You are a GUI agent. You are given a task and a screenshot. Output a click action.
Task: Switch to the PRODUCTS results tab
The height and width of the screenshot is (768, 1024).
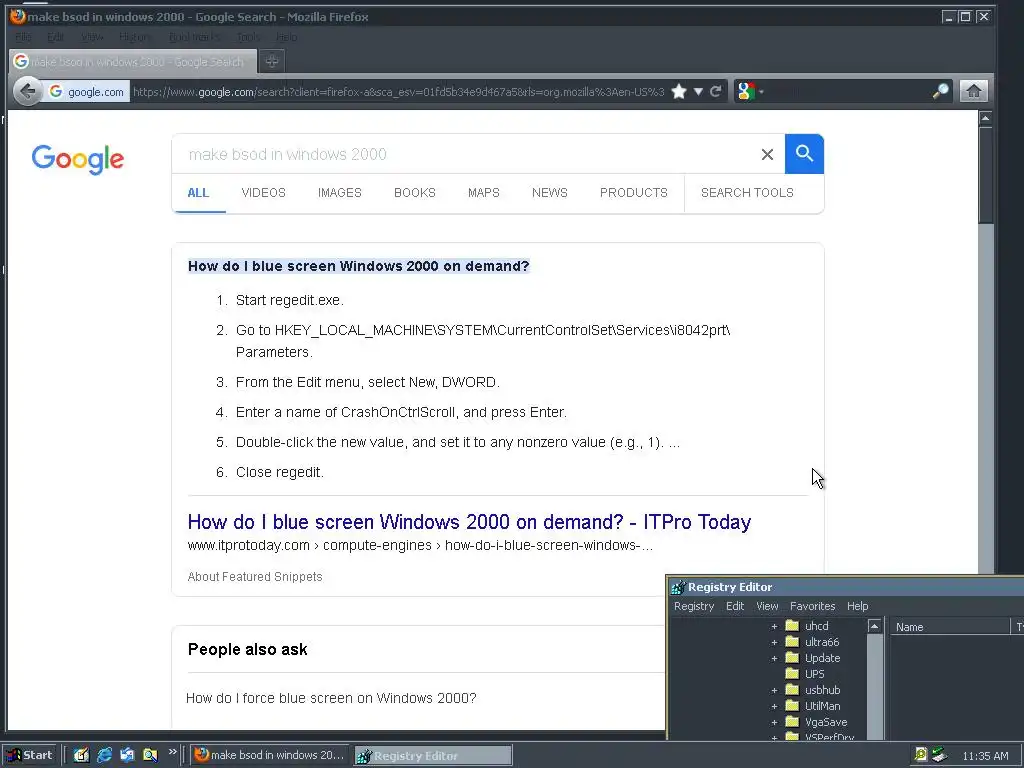pyautogui.click(x=634, y=193)
